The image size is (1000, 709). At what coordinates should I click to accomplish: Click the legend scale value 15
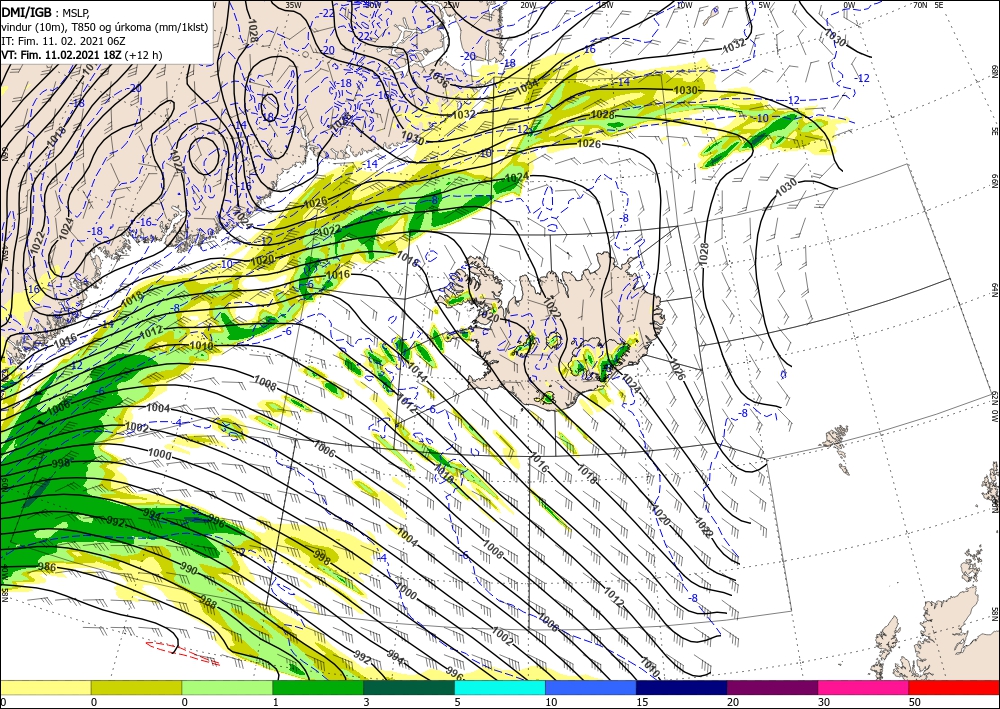(642, 702)
